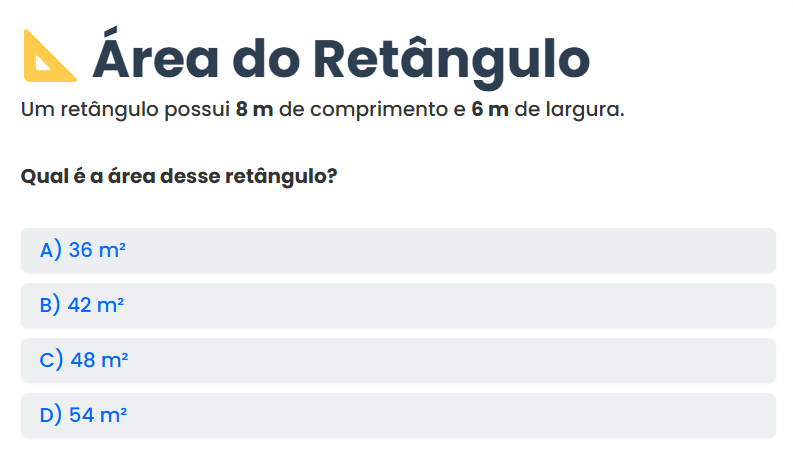Click the question mark ending the bold question
793x466 pixels.
(331, 177)
